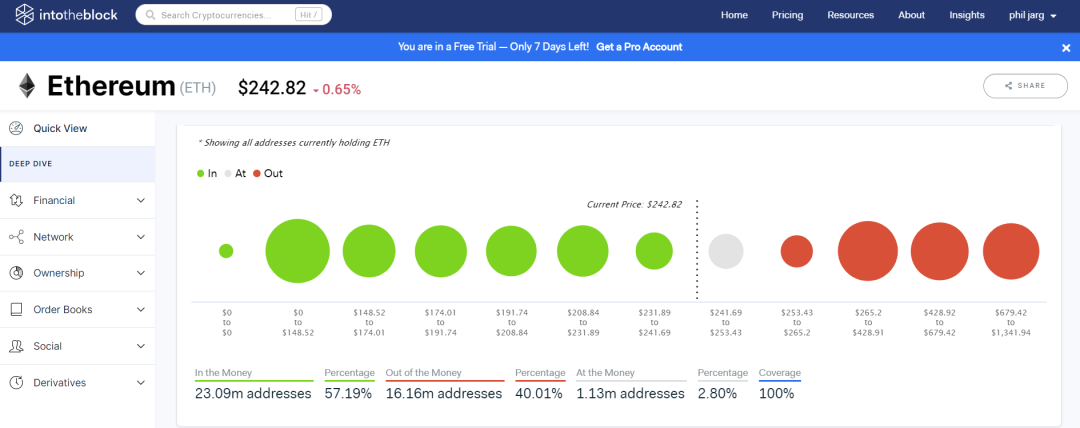Click the Order Books icon
This screenshot has width=1080, height=428.
click(17, 309)
